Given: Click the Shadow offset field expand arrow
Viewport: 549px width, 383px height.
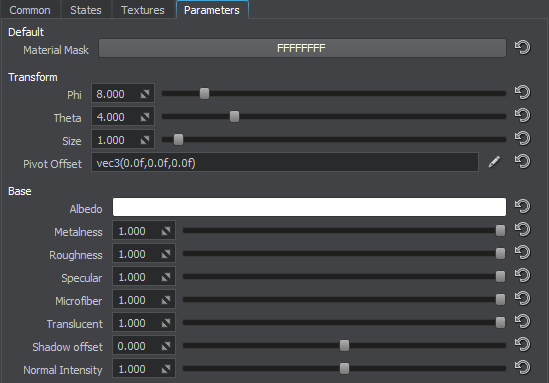Looking at the screenshot, I should tap(166, 346).
